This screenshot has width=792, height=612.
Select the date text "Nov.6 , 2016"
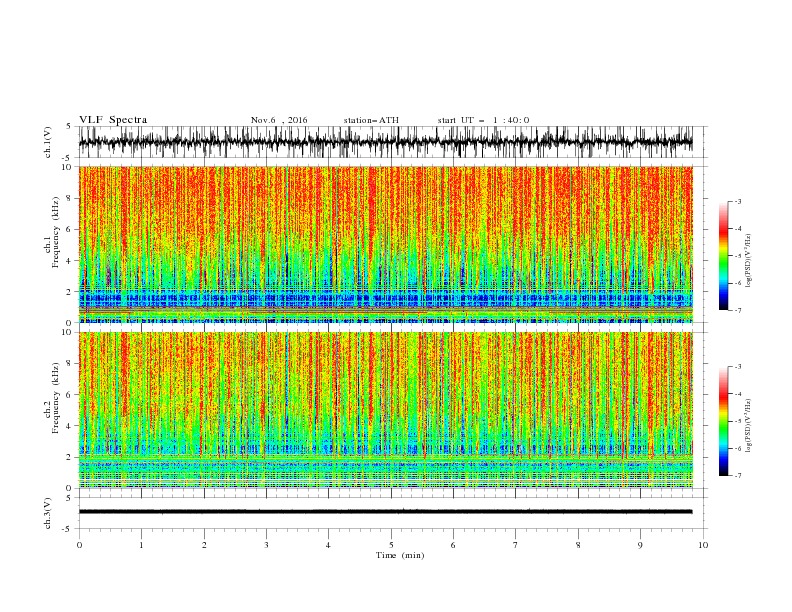coord(279,120)
